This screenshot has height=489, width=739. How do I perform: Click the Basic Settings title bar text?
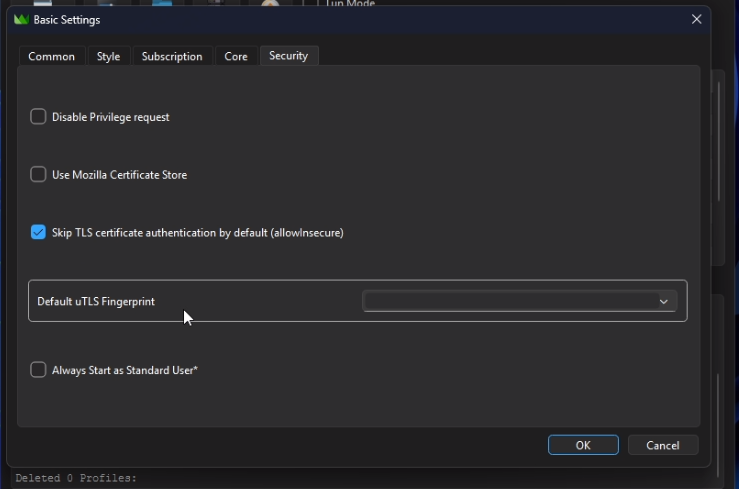pos(67,20)
